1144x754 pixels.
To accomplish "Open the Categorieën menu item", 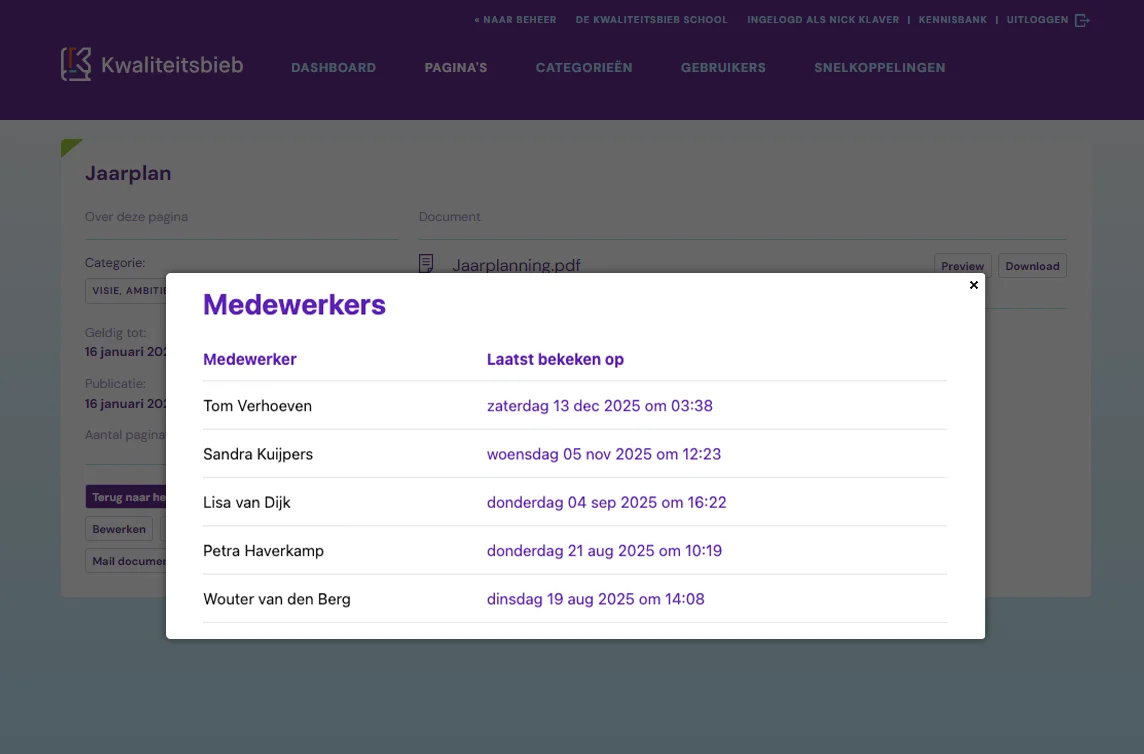I will pyautogui.click(x=584, y=67).
